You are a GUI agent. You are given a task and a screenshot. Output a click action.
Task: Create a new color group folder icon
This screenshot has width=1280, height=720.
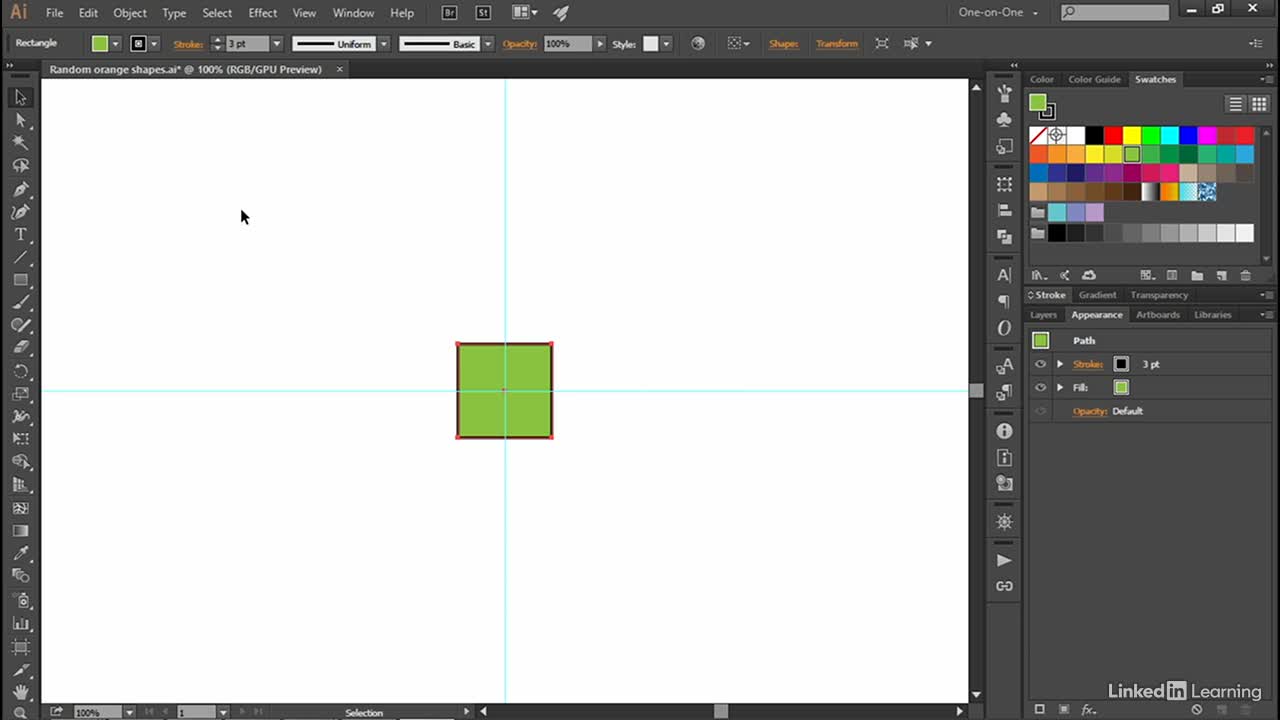pyautogui.click(x=1197, y=275)
